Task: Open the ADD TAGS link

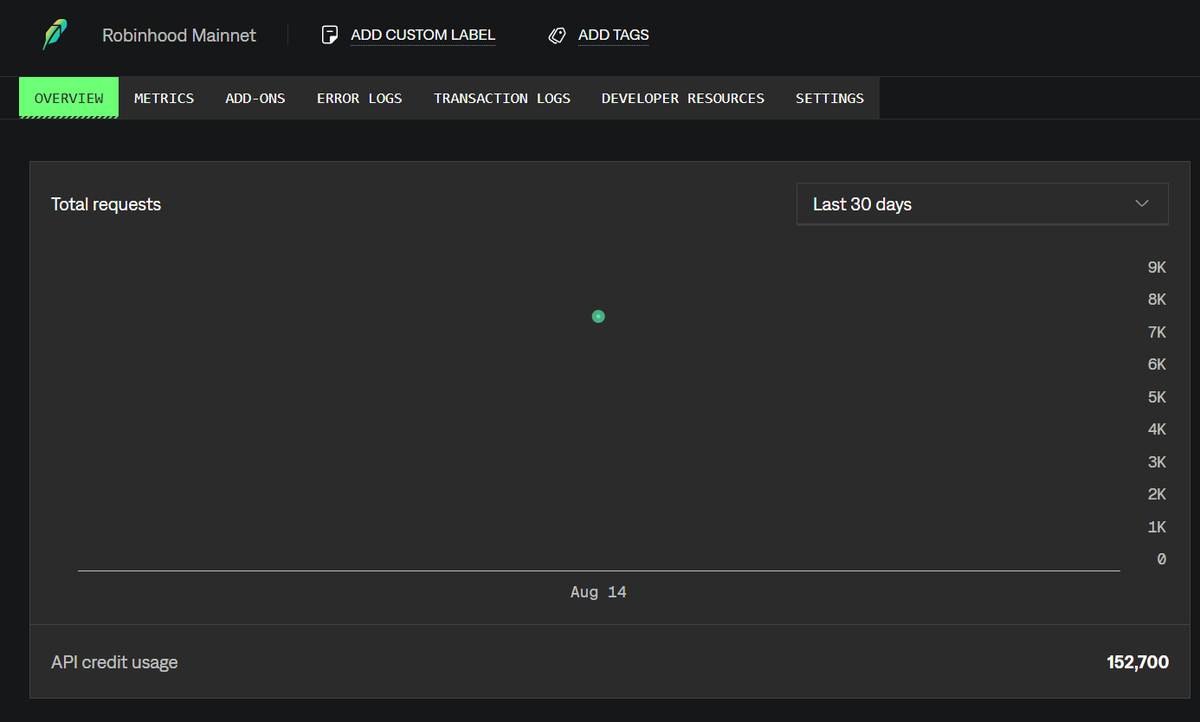Action: click(614, 35)
